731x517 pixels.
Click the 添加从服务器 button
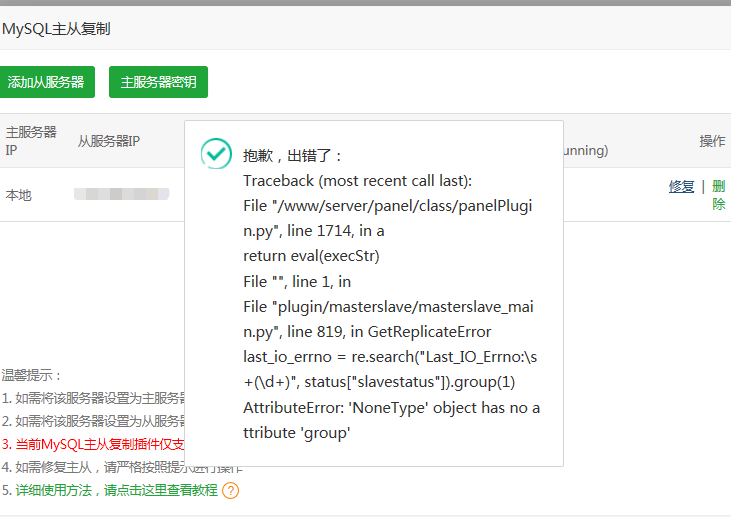click(46, 82)
